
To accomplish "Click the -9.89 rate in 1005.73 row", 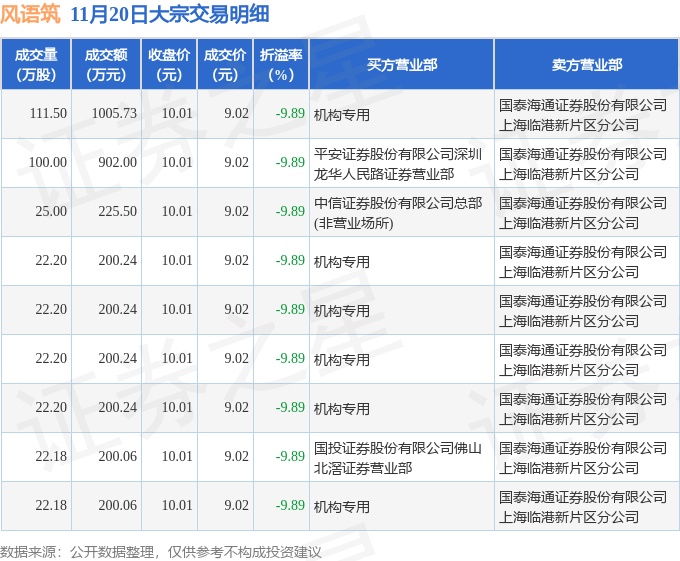I will 290,114.
